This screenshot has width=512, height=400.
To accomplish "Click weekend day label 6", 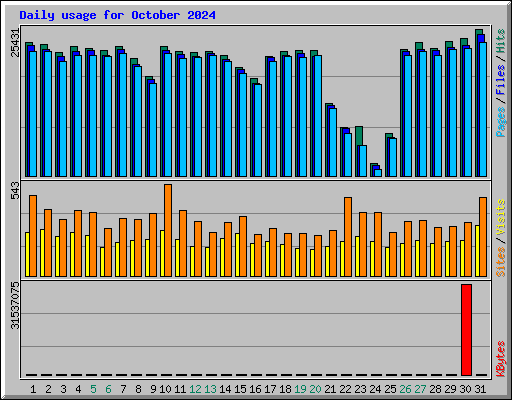I will (108, 389).
